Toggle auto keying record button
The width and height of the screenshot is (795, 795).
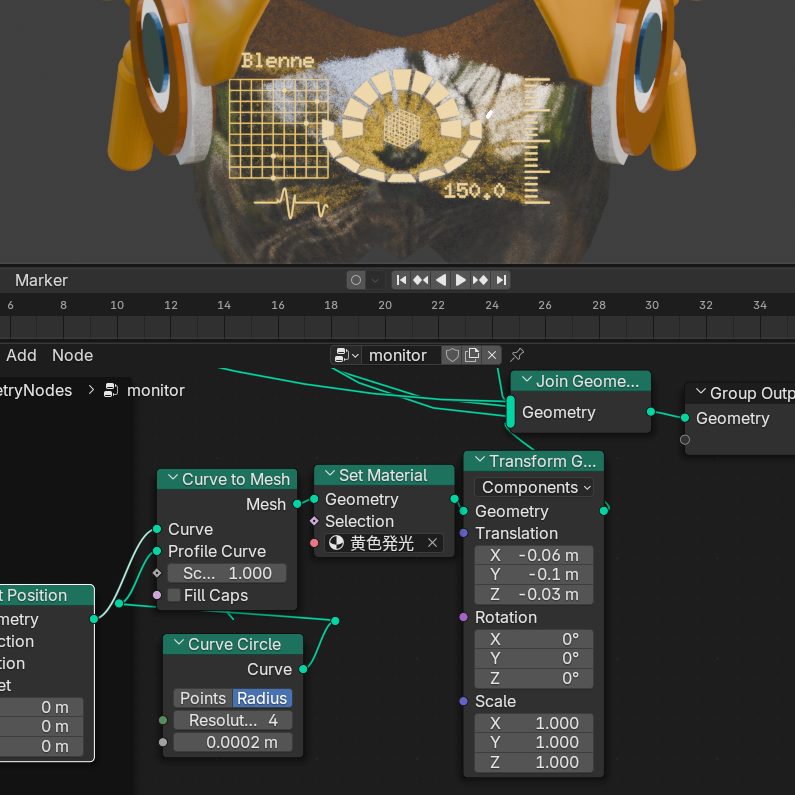coord(355,280)
